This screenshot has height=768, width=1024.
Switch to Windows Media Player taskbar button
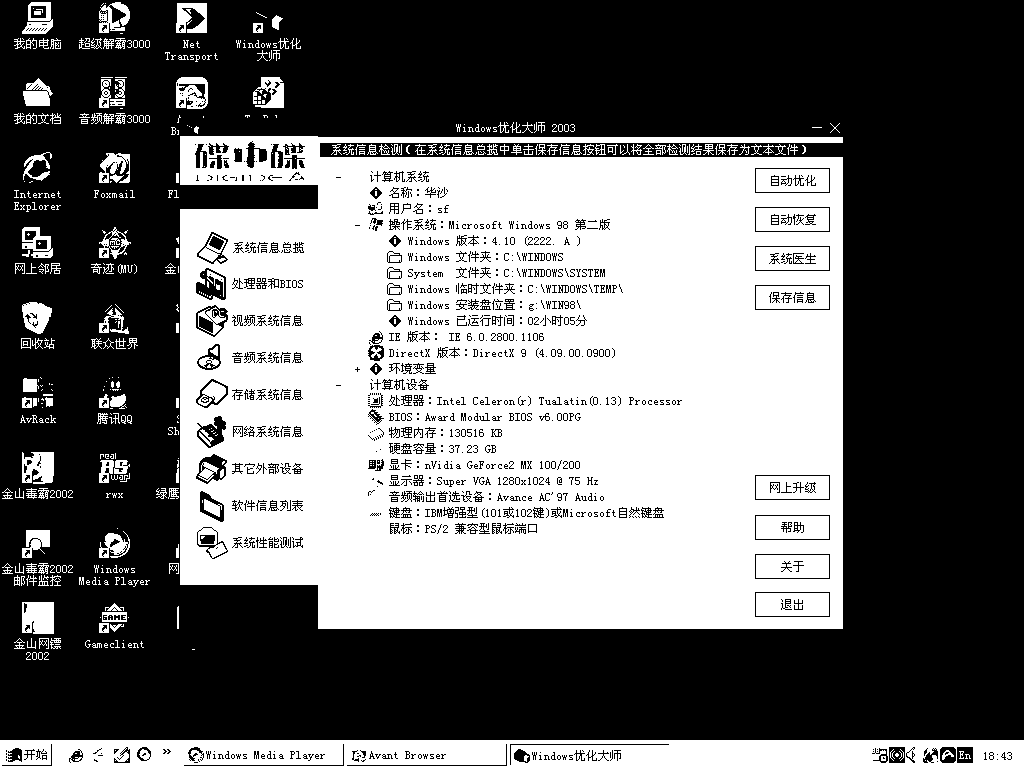[x=263, y=755]
